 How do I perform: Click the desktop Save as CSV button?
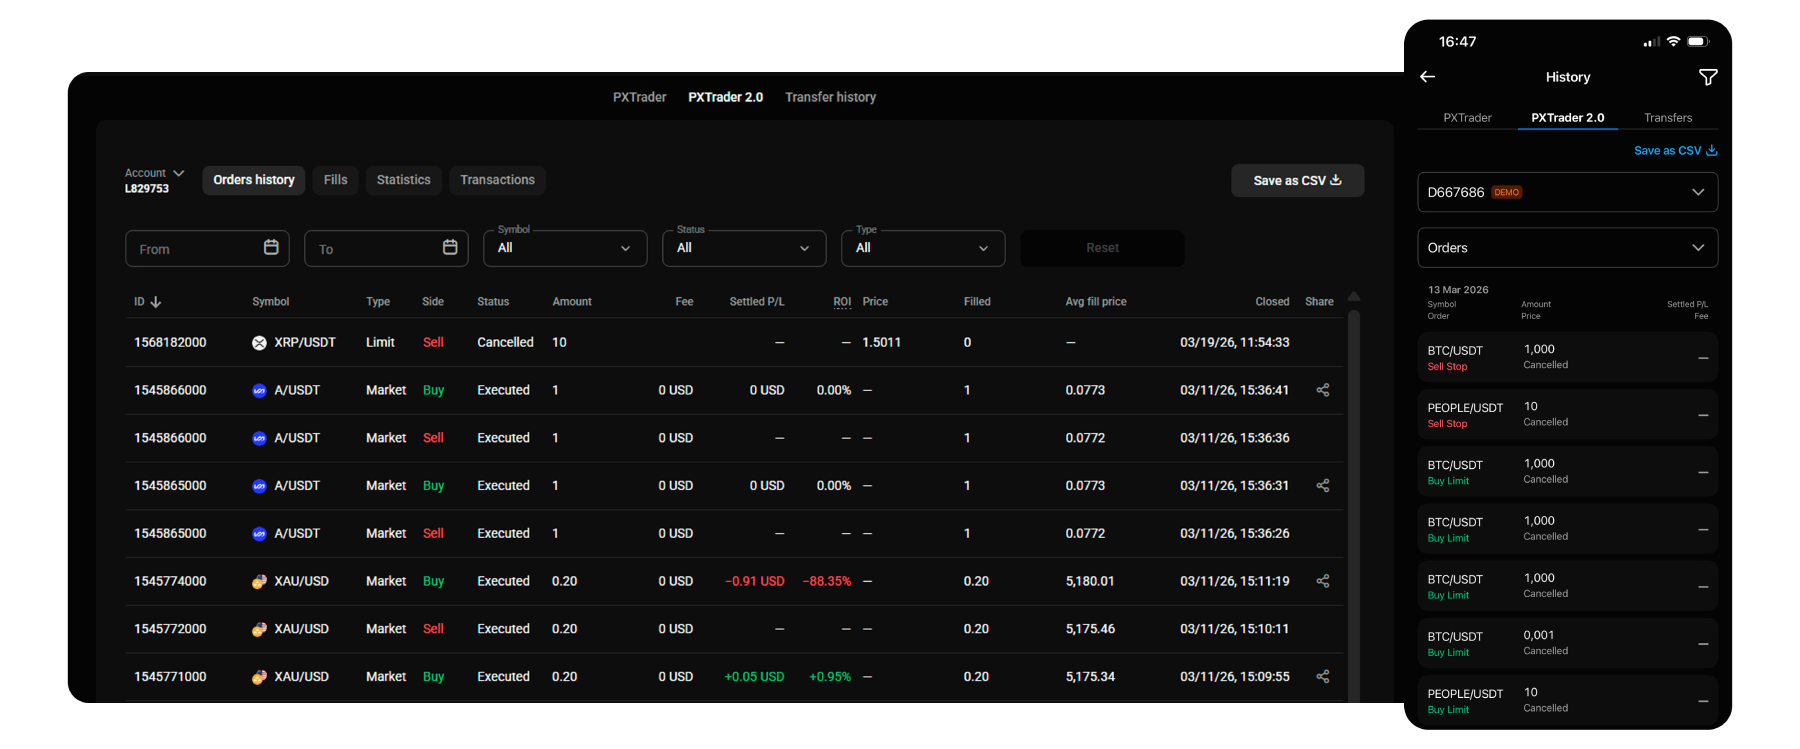point(1298,181)
